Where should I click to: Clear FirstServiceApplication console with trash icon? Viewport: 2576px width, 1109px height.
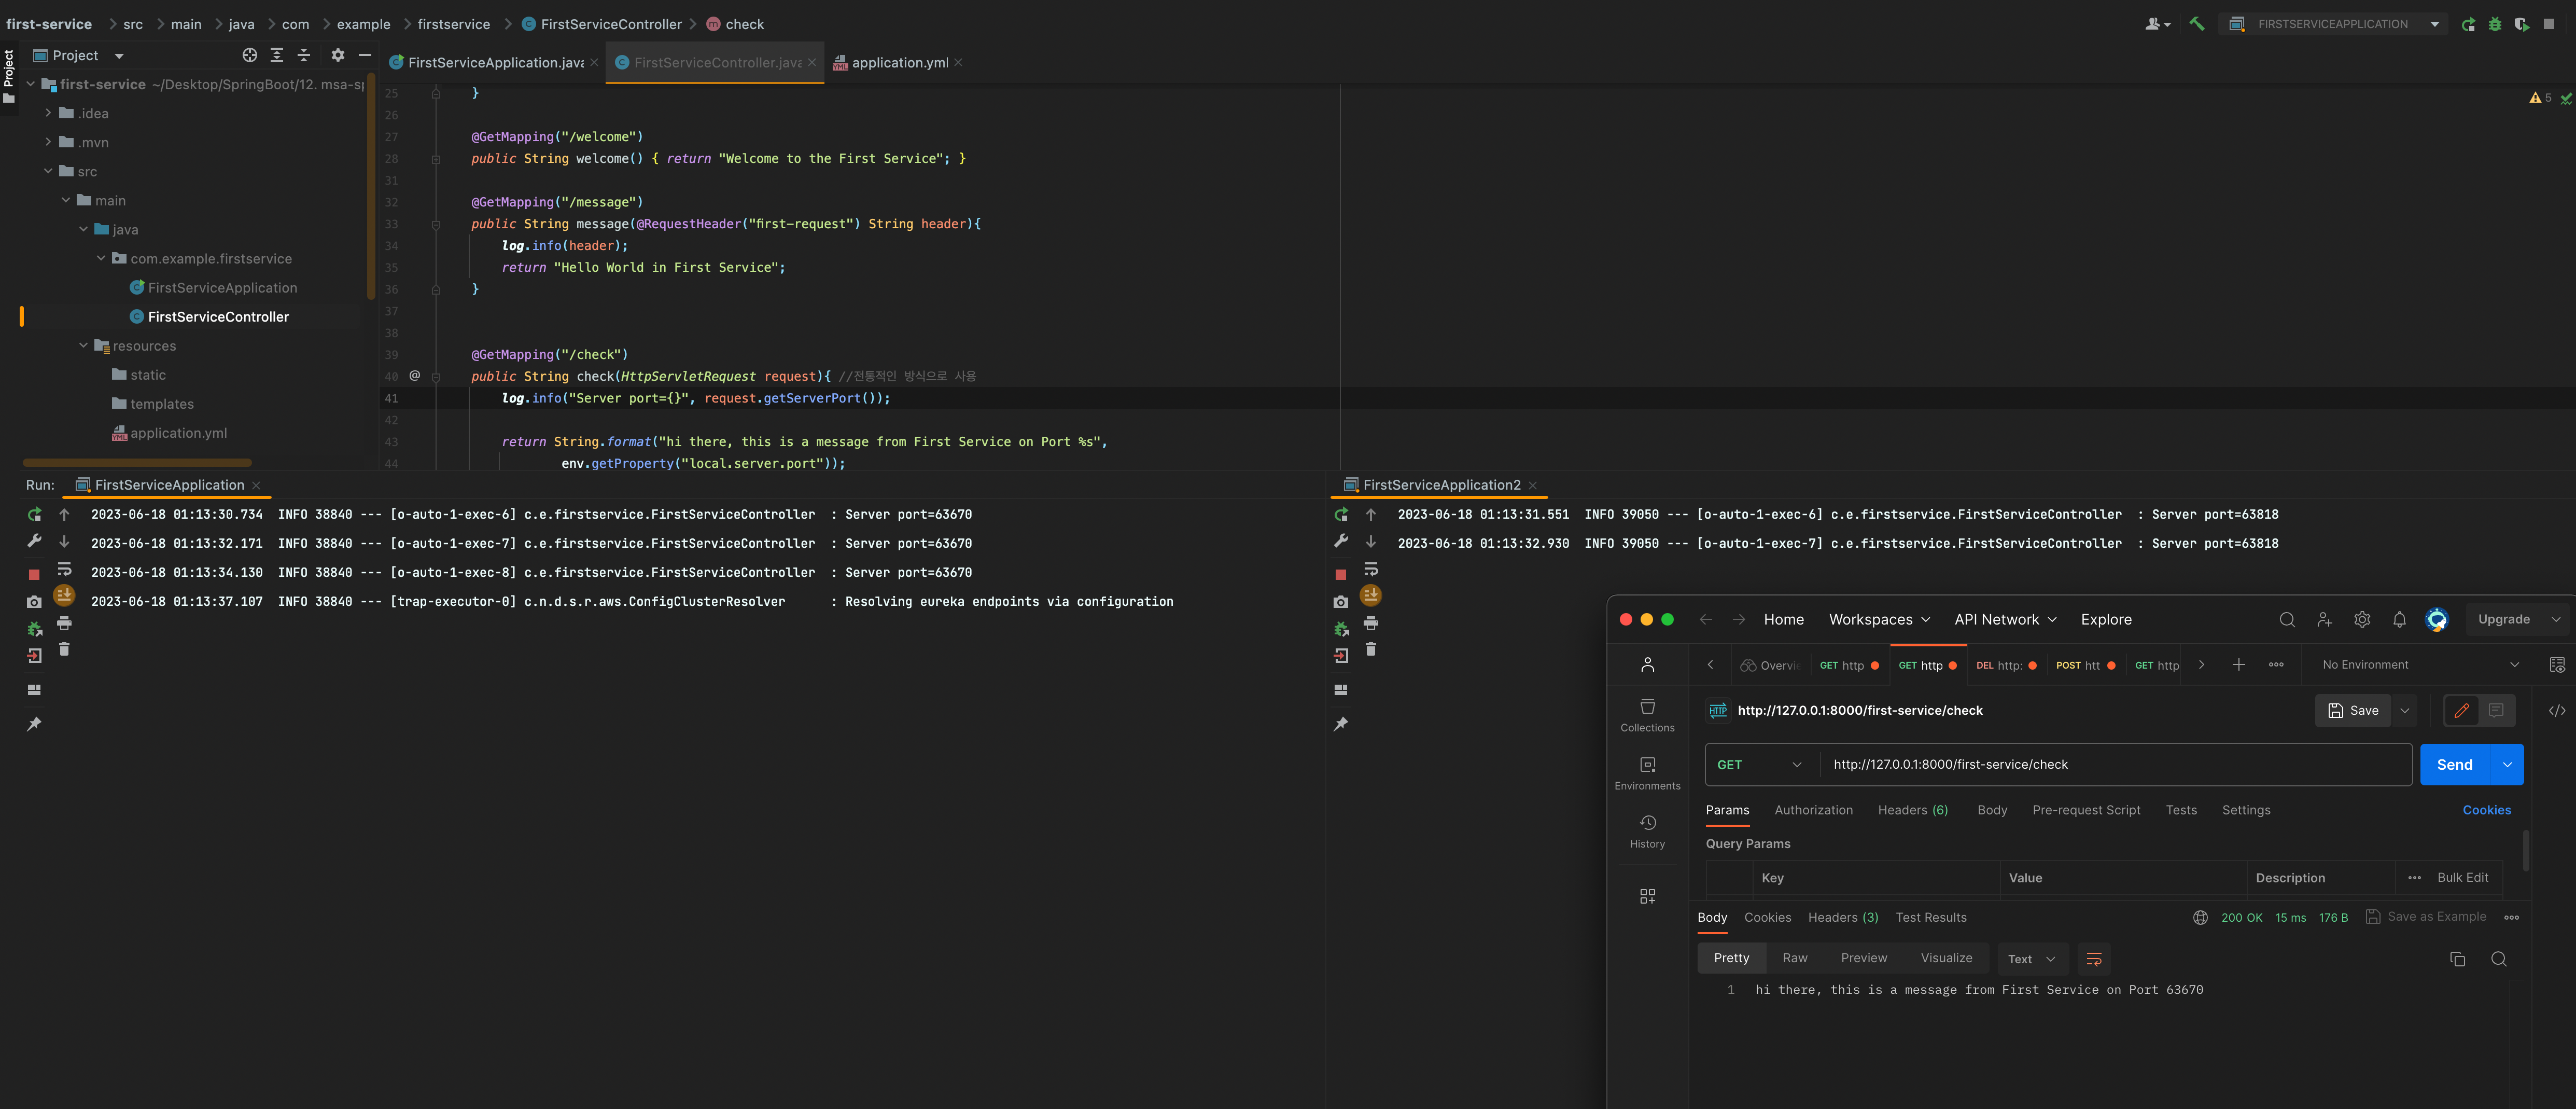(x=64, y=650)
